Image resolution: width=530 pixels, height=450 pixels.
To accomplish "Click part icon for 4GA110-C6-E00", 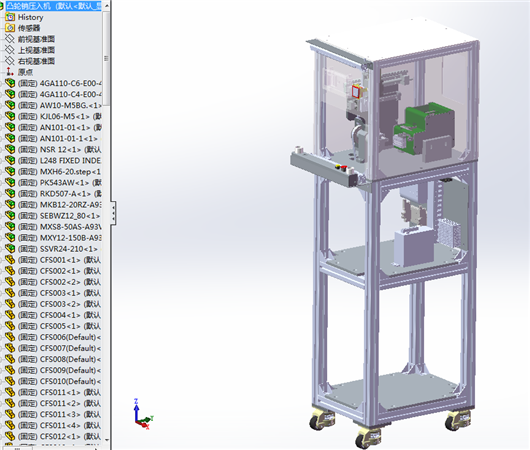I will [10, 83].
